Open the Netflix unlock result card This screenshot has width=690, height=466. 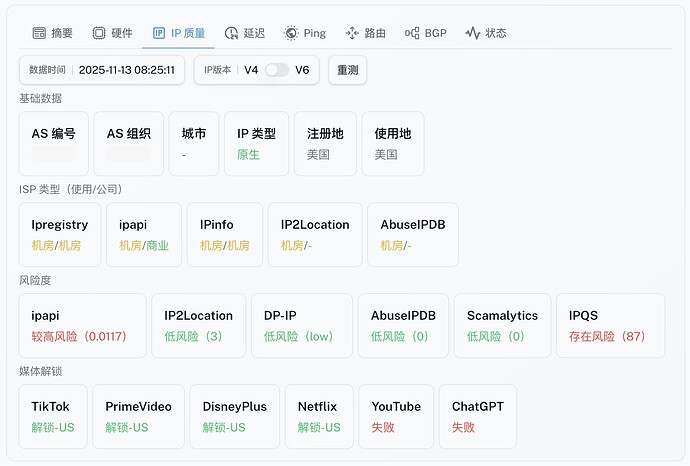(x=318, y=416)
